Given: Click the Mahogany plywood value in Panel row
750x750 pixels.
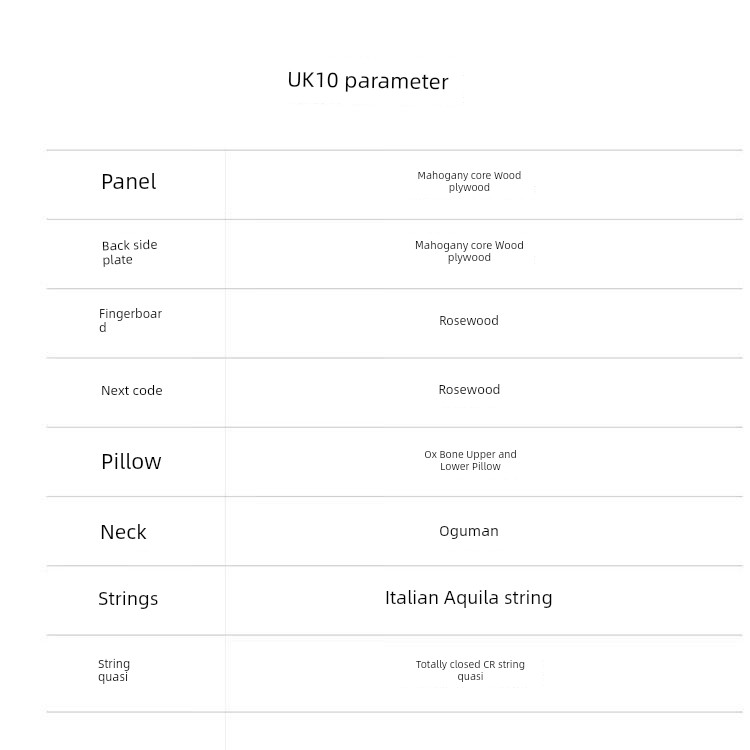Looking at the screenshot, I should pyautogui.click(x=469, y=181).
